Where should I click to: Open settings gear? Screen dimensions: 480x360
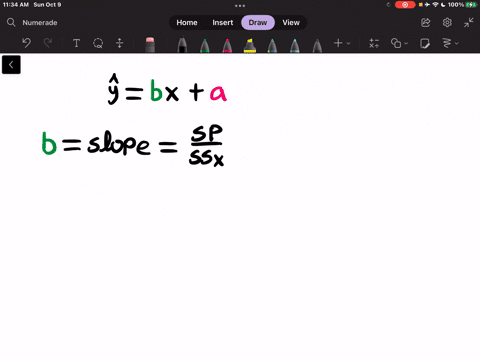447,23
